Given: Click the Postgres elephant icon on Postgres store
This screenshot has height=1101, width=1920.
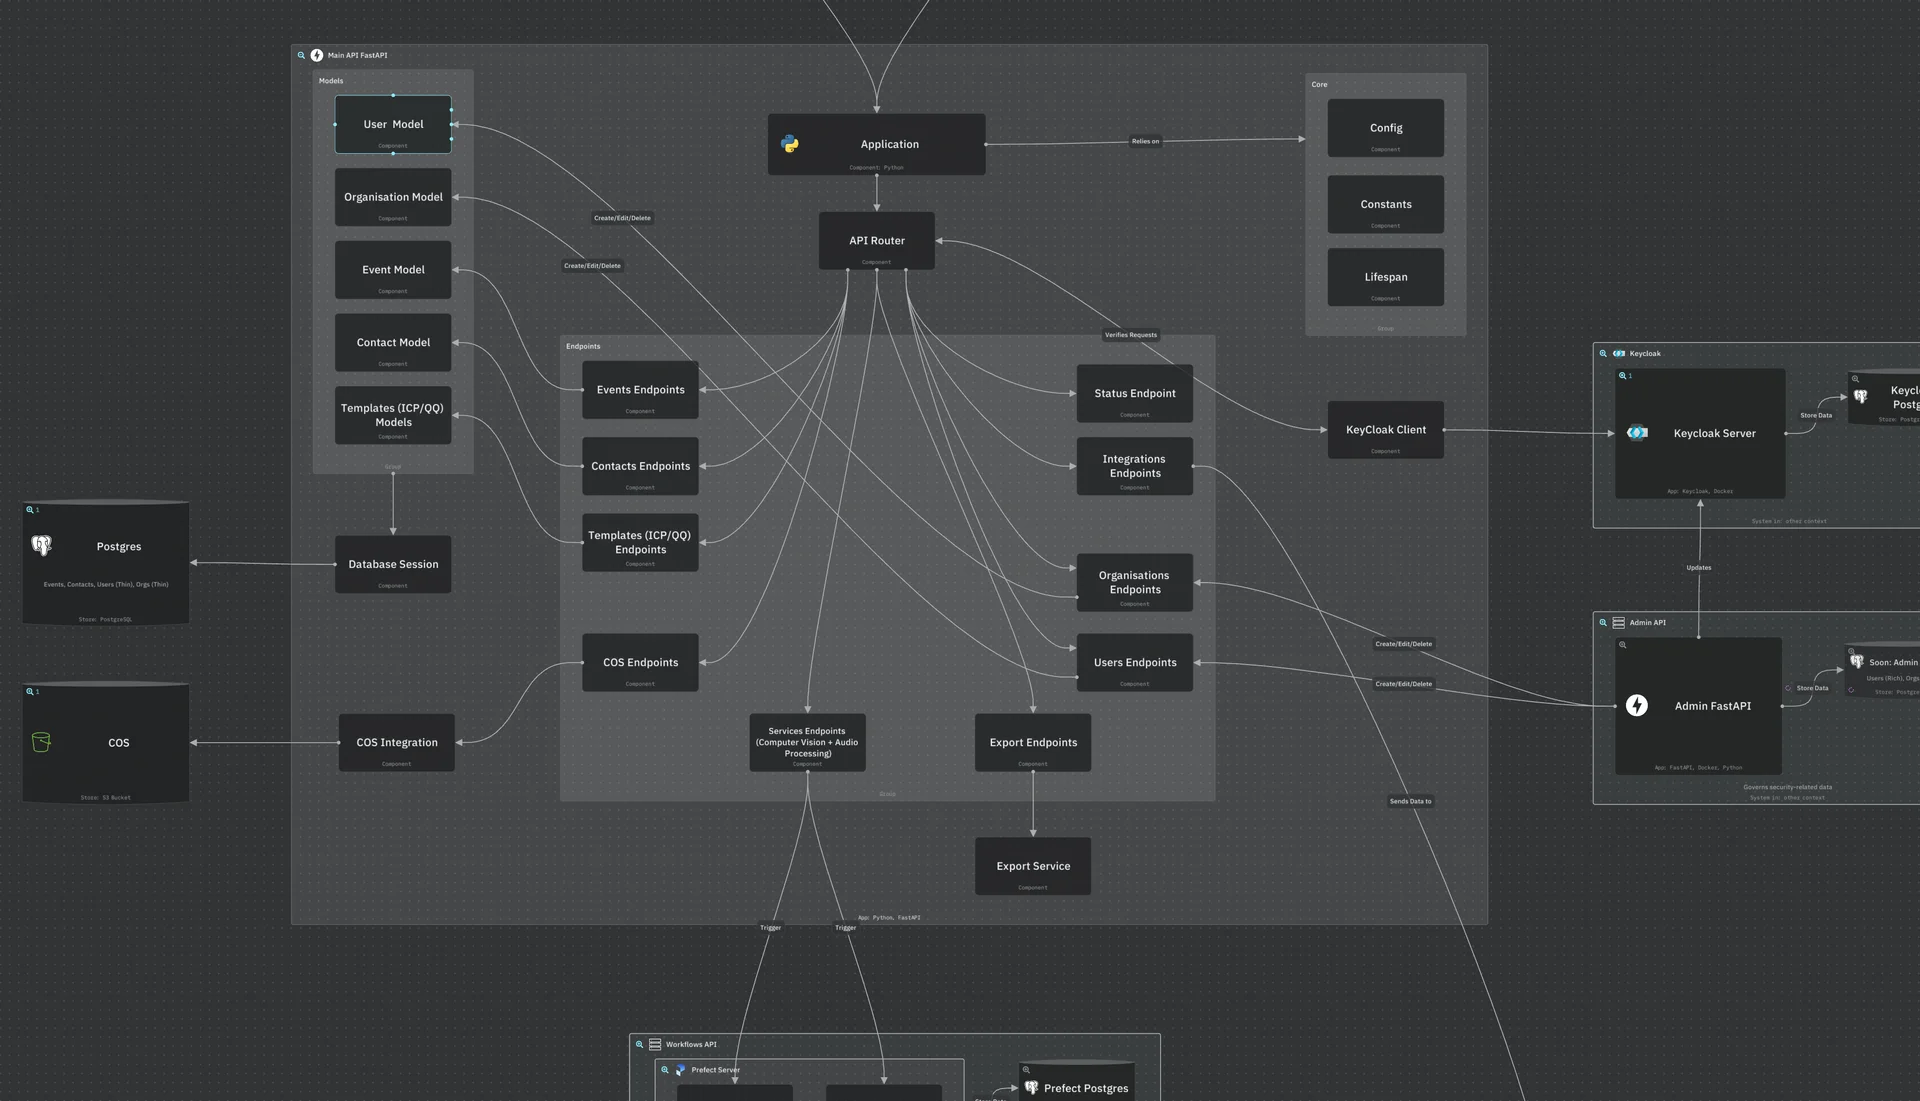Looking at the screenshot, I should [x=41, y=545].
